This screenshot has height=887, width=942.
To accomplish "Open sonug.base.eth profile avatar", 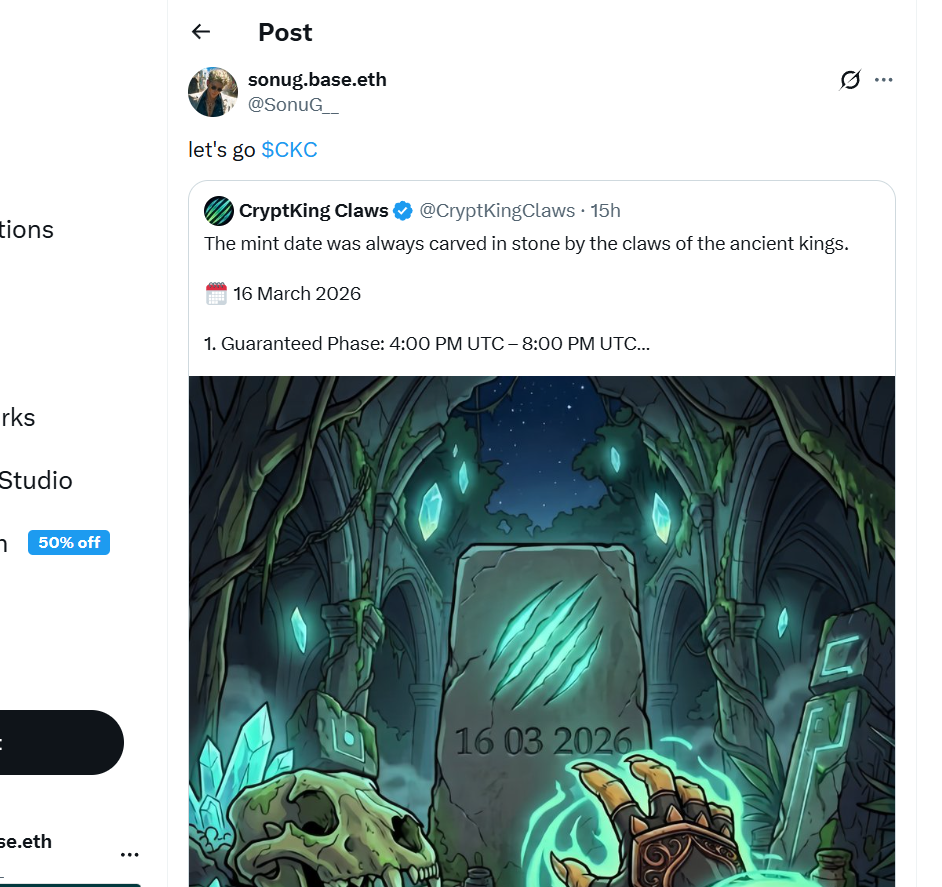I will [x=213, y=92].
